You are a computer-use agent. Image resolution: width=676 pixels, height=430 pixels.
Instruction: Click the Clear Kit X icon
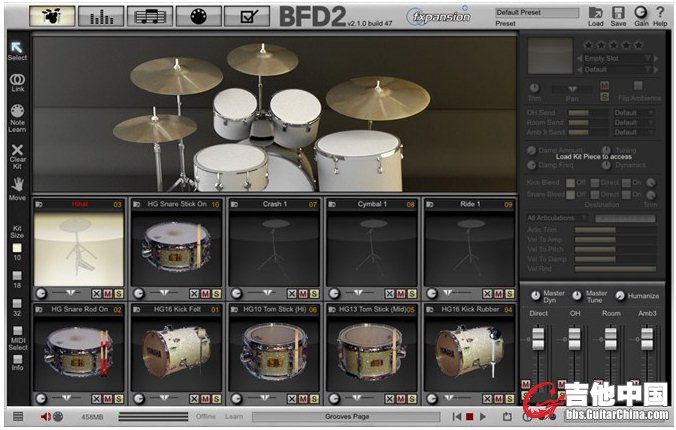17,150
